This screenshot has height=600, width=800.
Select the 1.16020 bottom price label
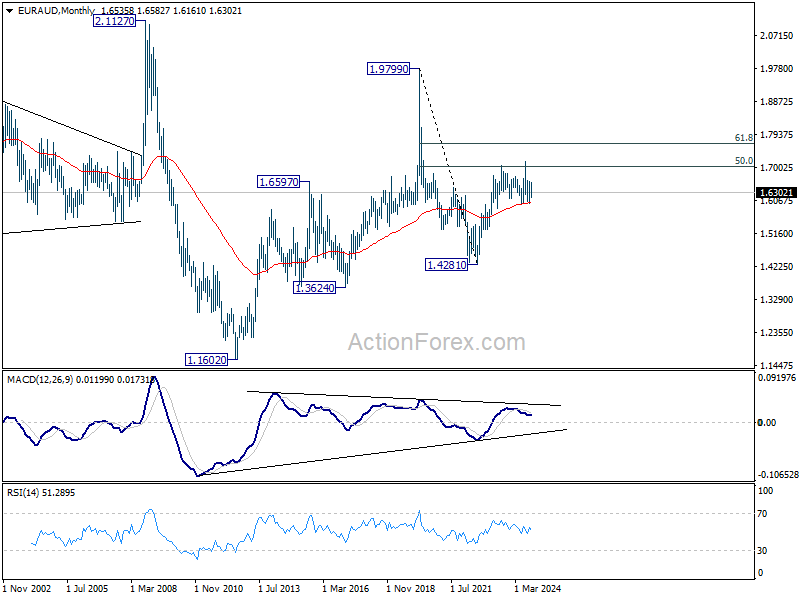point(207,360)
